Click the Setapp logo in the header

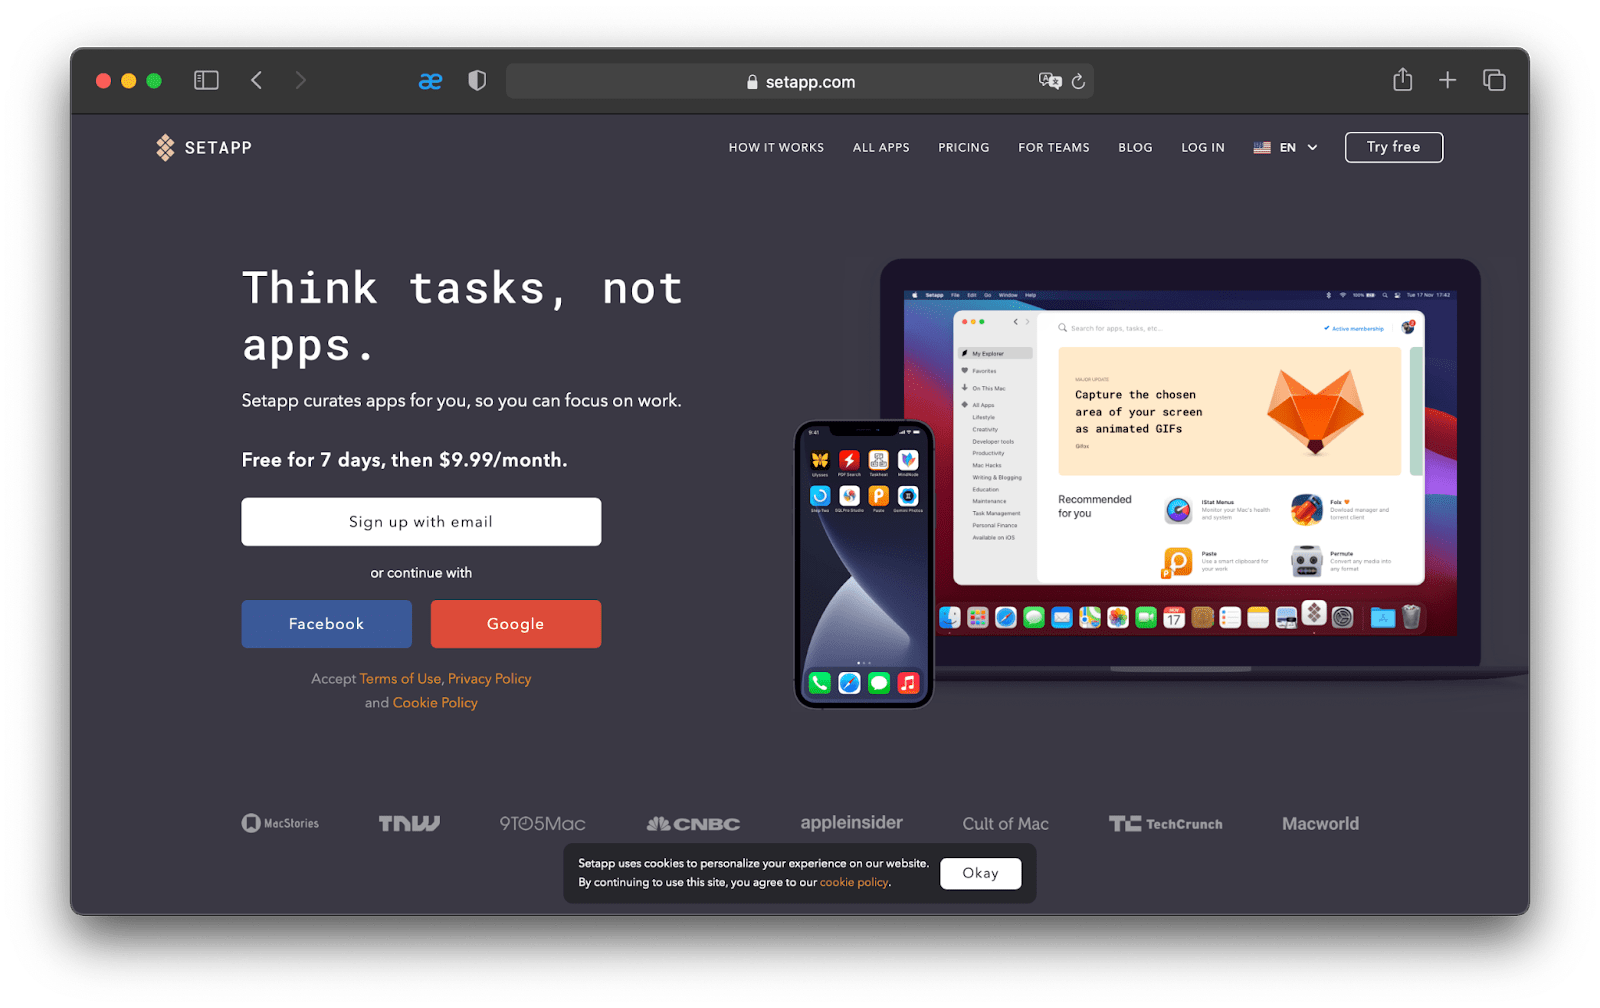203,147
